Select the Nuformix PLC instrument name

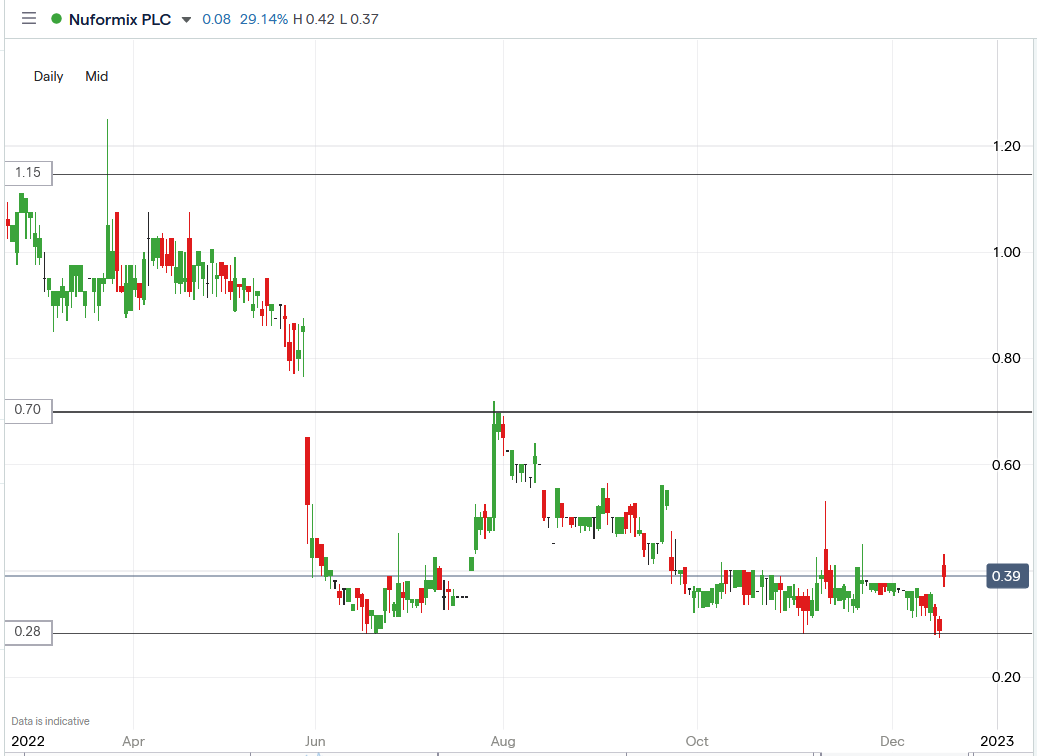point(120,19)
